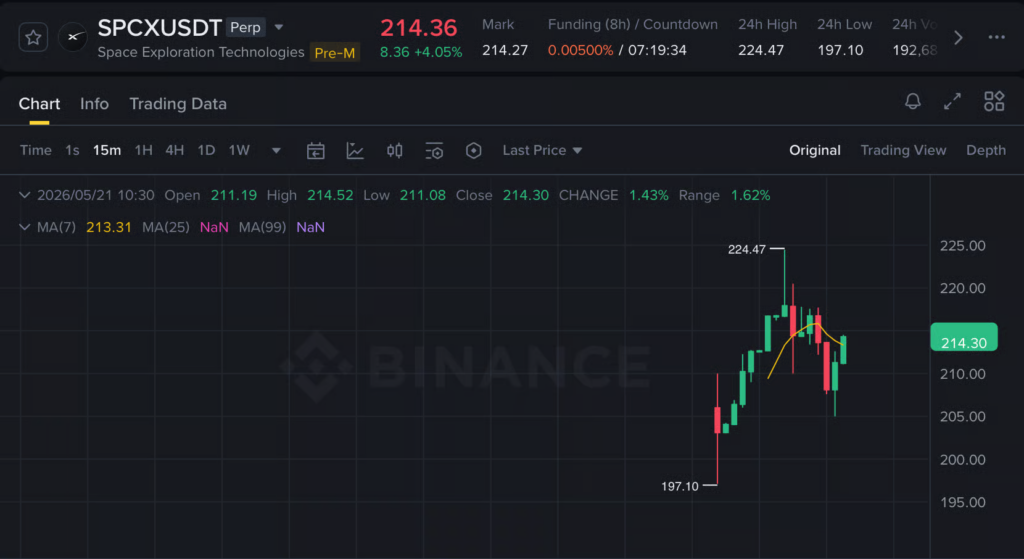Click the 224.47 high marker on chart
The height and width of the screenshot is (559, 1024).
746,249
